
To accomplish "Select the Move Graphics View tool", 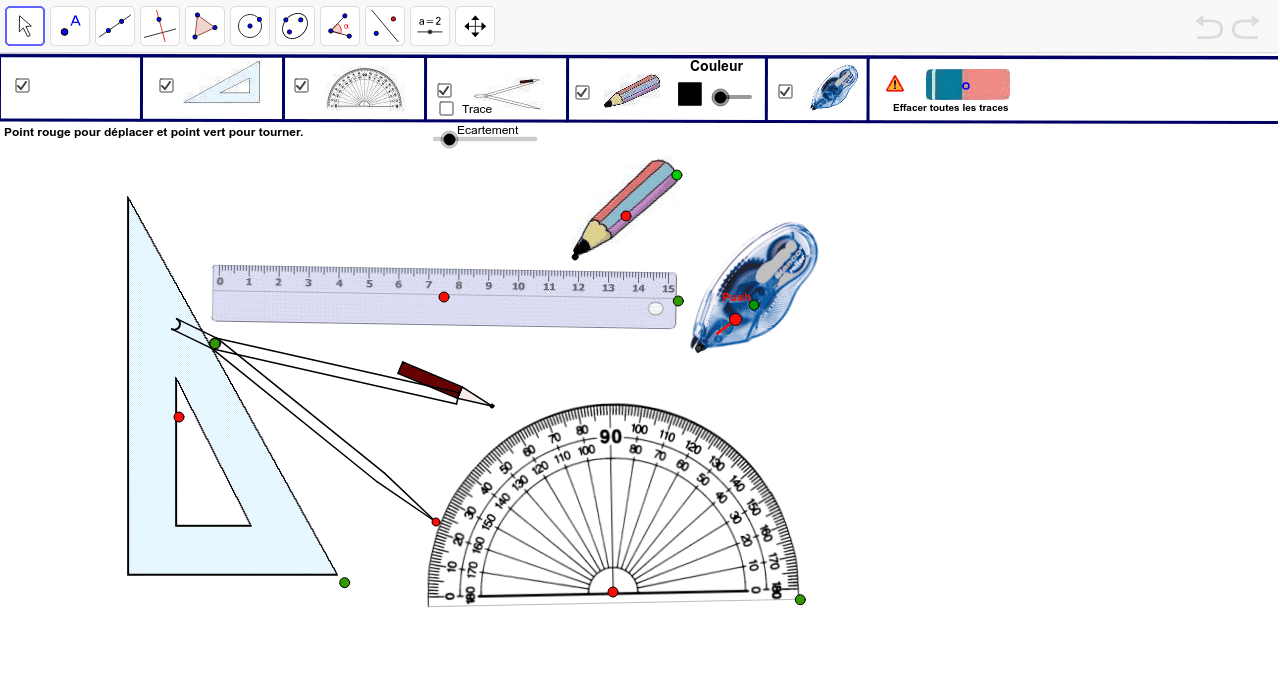I will (474, 25).
